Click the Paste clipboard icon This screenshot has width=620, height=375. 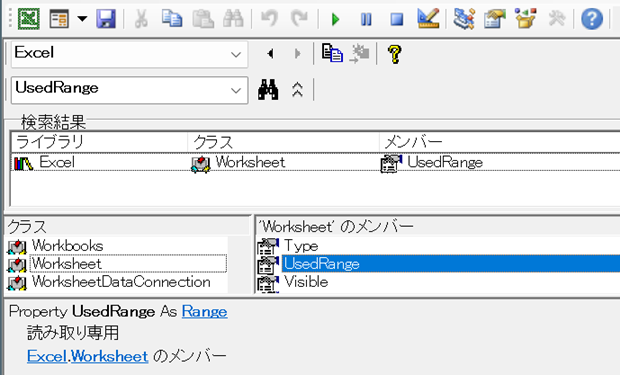pos(202,19)
